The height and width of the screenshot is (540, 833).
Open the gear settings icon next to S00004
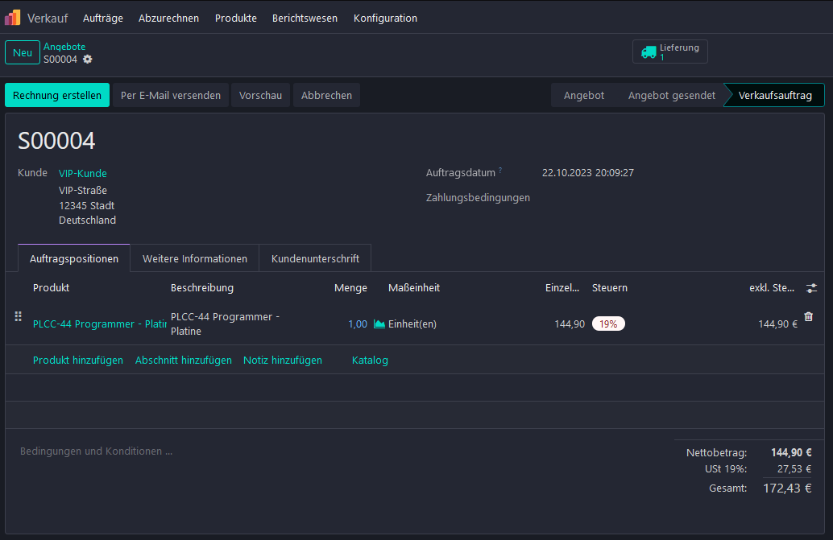(88, 59)
